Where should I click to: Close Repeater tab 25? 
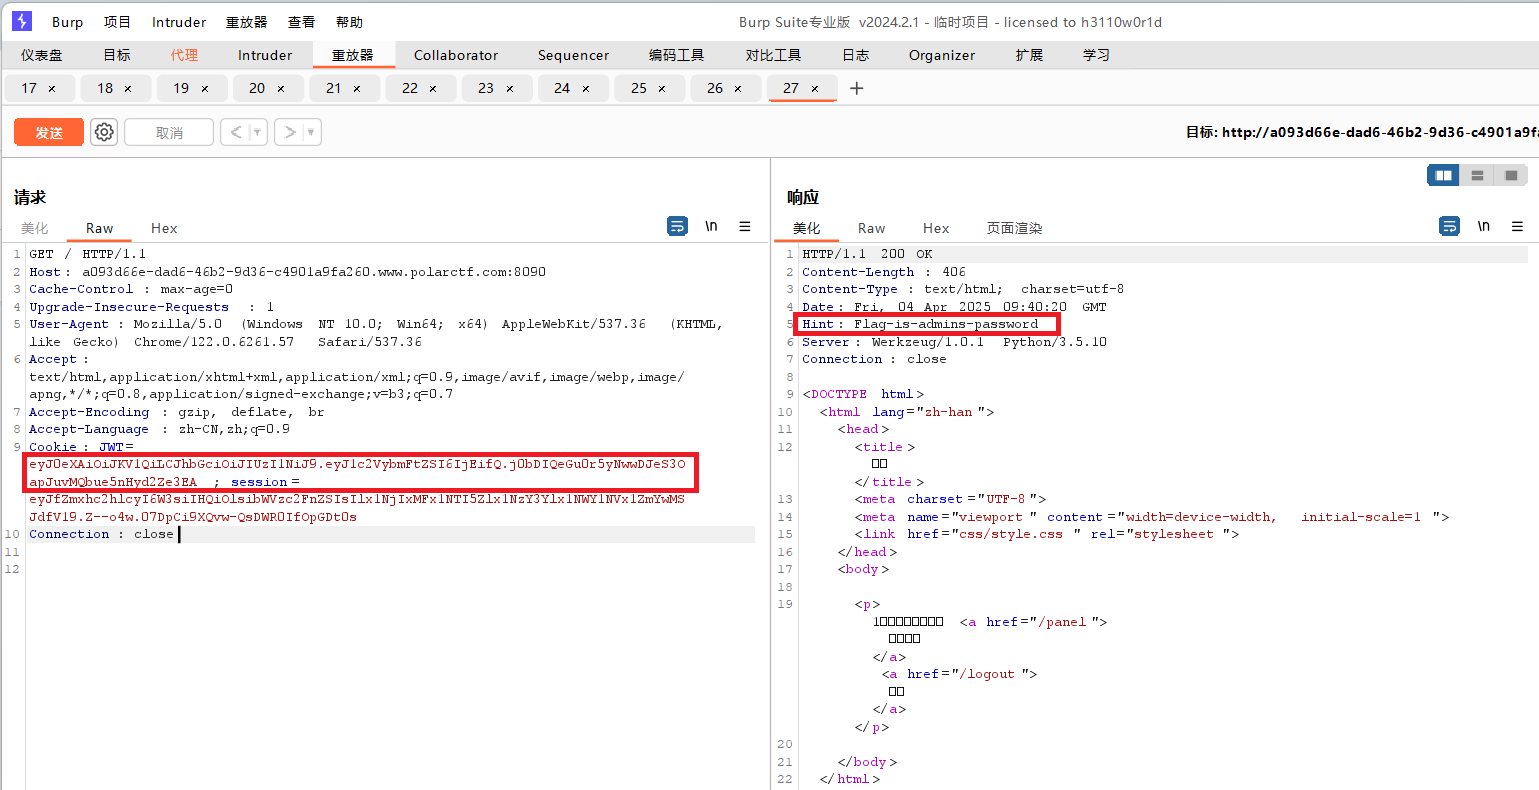click(x=662, y=89)
